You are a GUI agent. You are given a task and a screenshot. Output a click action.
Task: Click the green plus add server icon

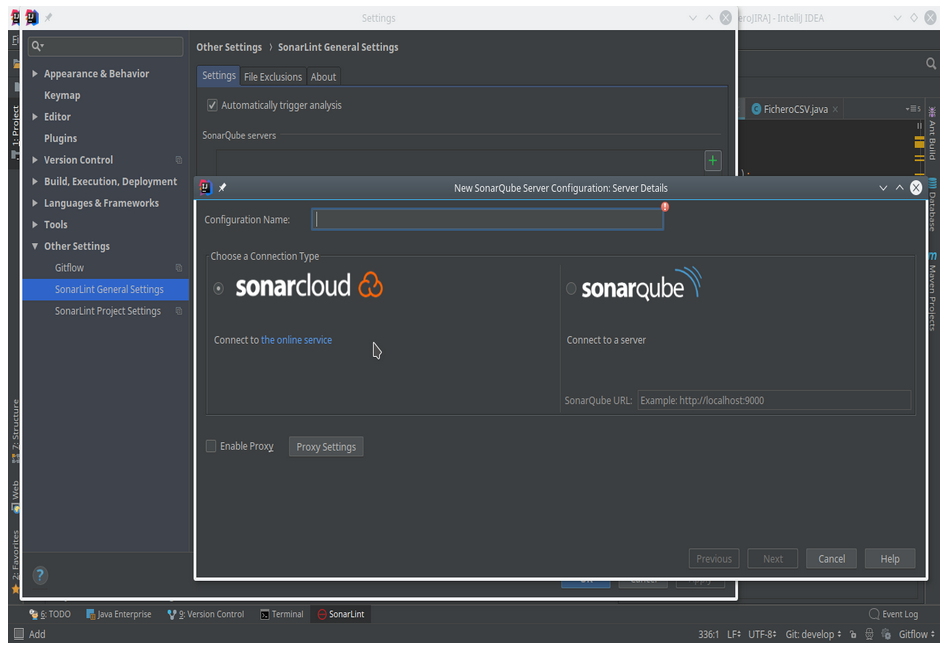713,161
